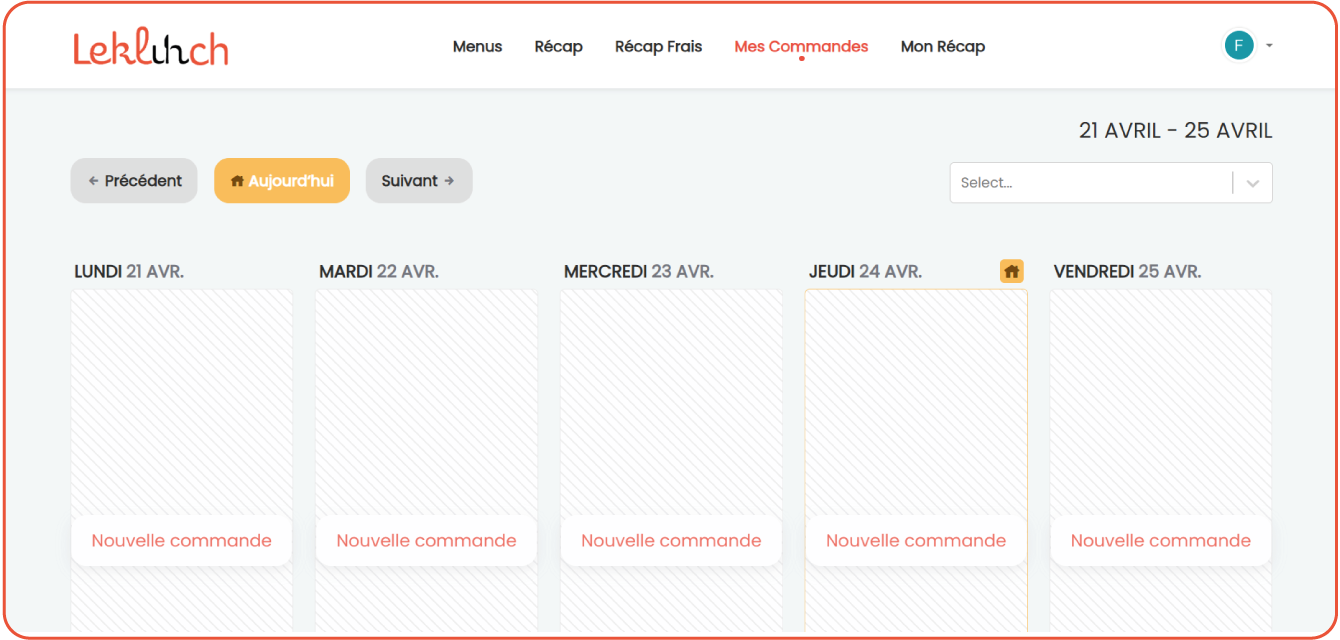Jump to today with Aujourd'hui button
This screenshot has height=640, width=1340.
point(282,181)
